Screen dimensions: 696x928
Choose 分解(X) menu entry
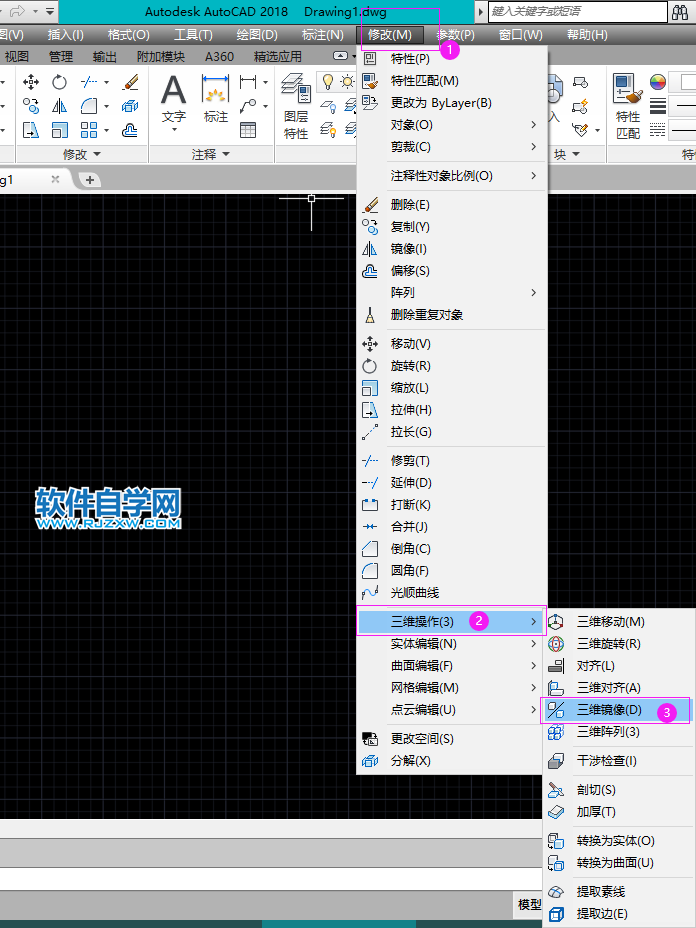[x=452, y=761]
